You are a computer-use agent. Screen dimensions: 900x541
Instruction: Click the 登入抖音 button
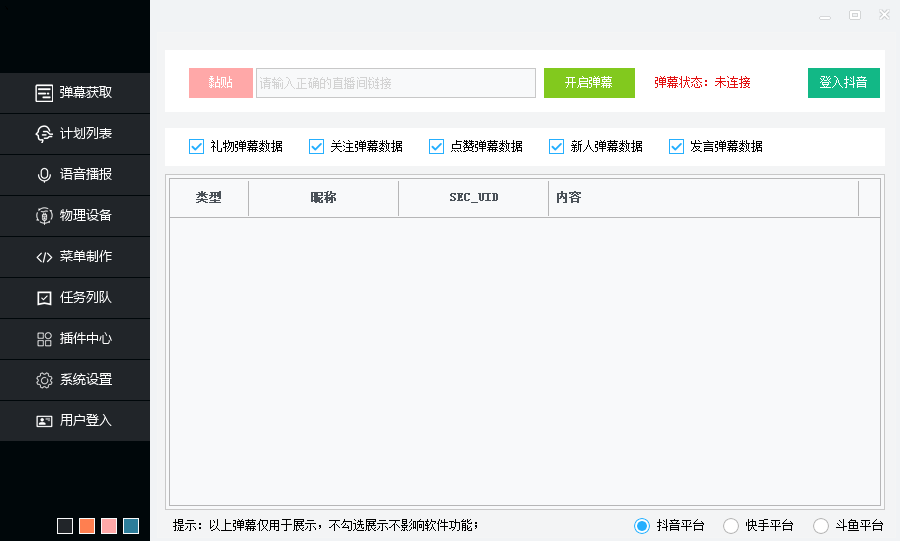pos(843,83)
